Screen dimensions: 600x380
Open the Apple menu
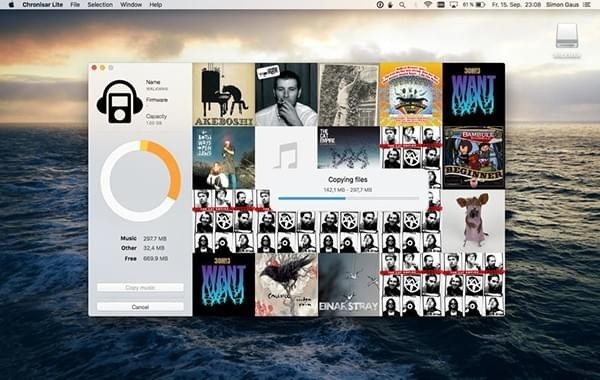coord(11,5)
